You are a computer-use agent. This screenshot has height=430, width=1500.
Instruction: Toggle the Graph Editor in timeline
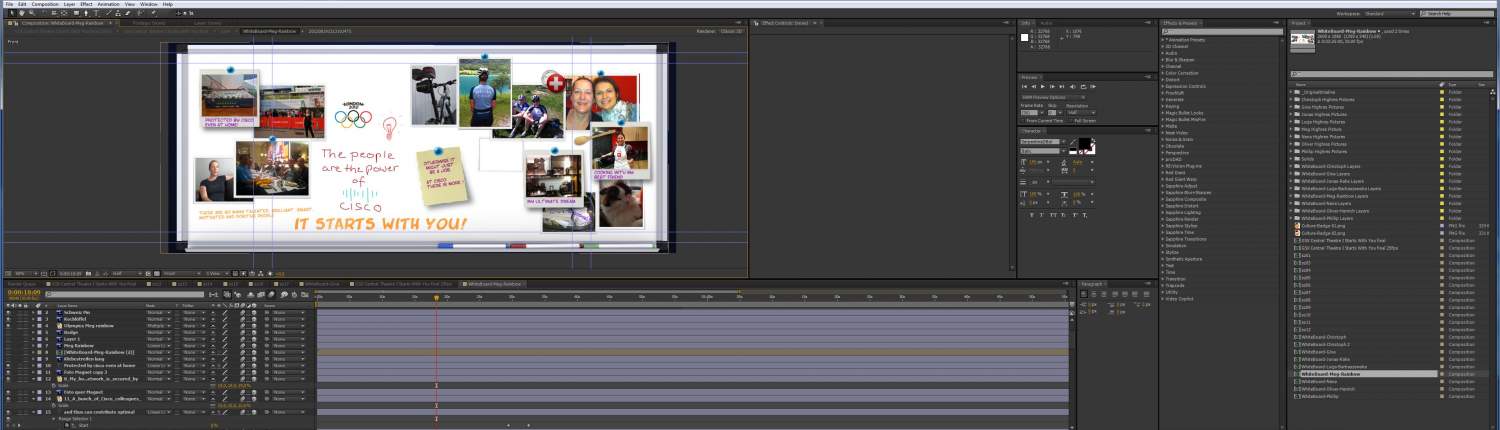point(305,294)
